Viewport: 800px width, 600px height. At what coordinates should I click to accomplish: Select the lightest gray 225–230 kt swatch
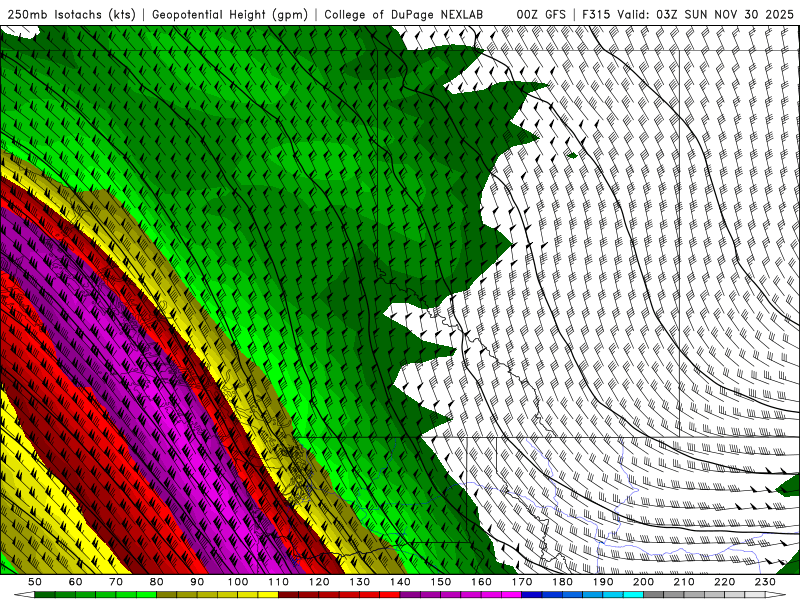click(x=755, y=594)
